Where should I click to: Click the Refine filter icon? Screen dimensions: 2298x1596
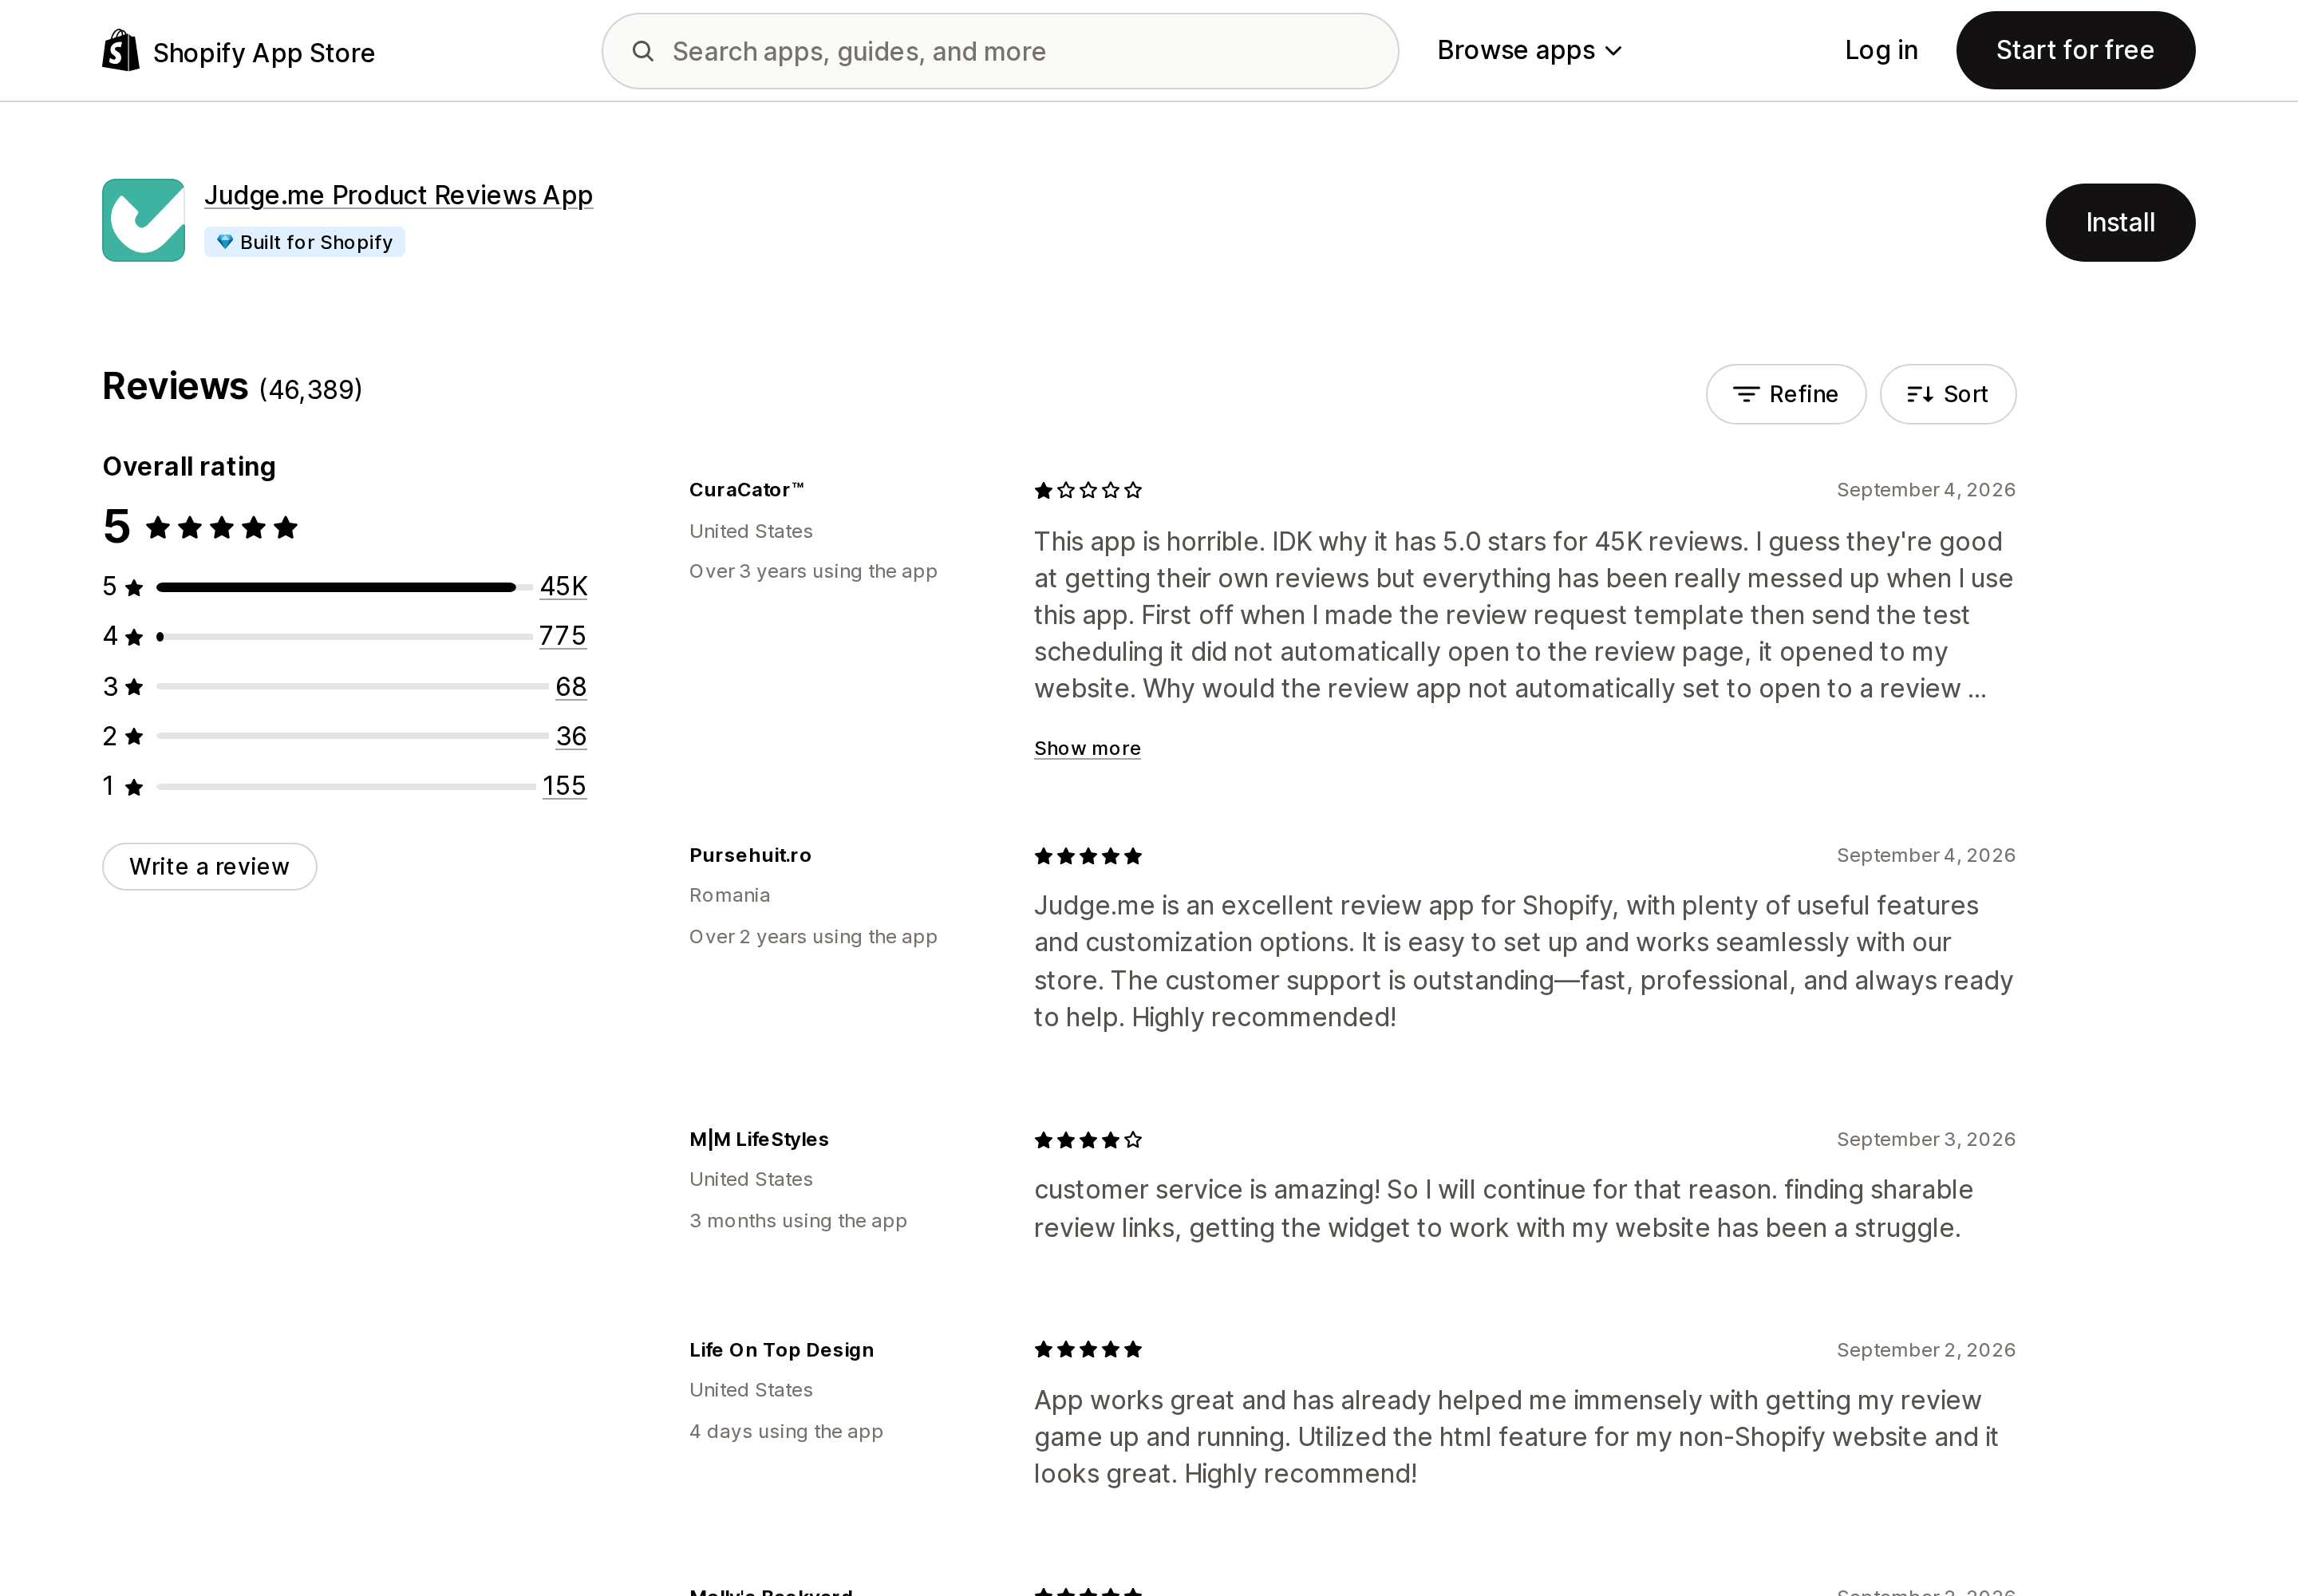(1746, 394)
